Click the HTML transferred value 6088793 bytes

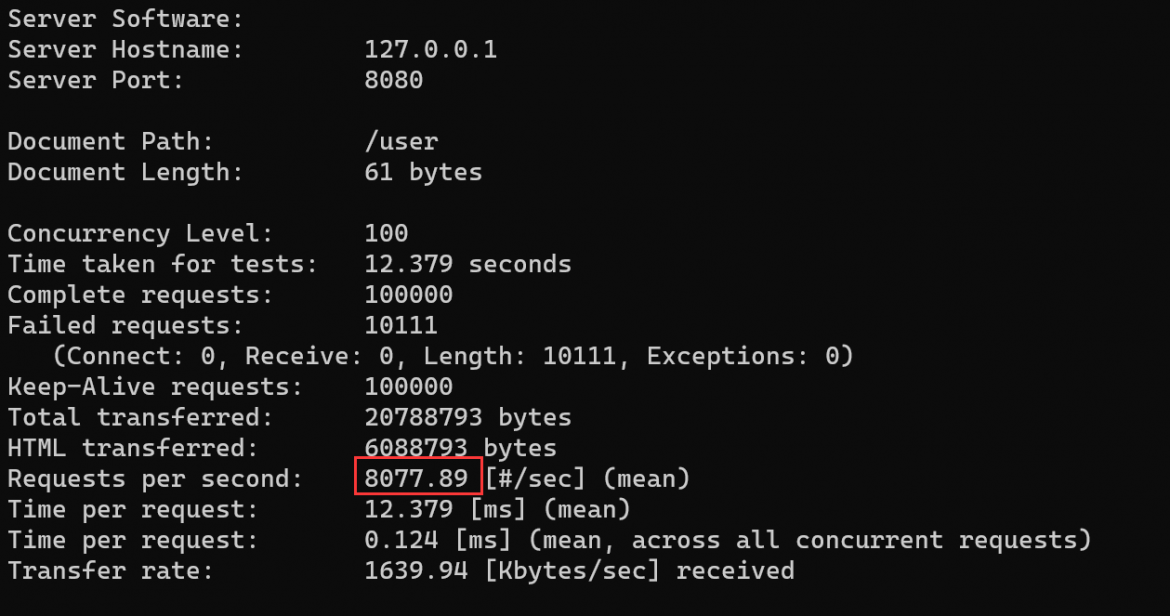460,447
